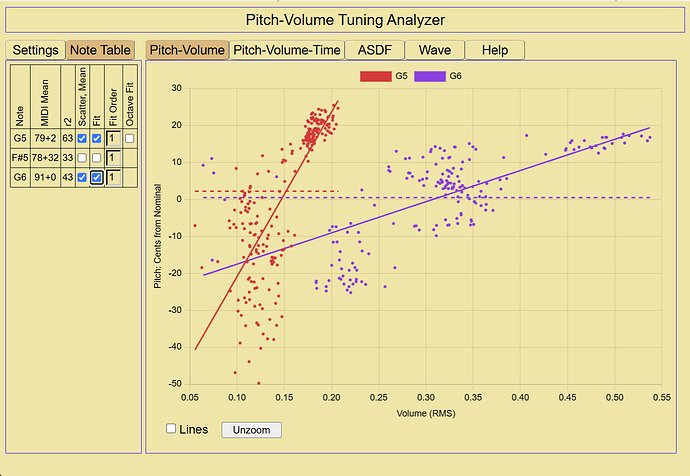
Task: Check the Fit box for F#5
Action: pyautogui.click(x=96, y=157)
